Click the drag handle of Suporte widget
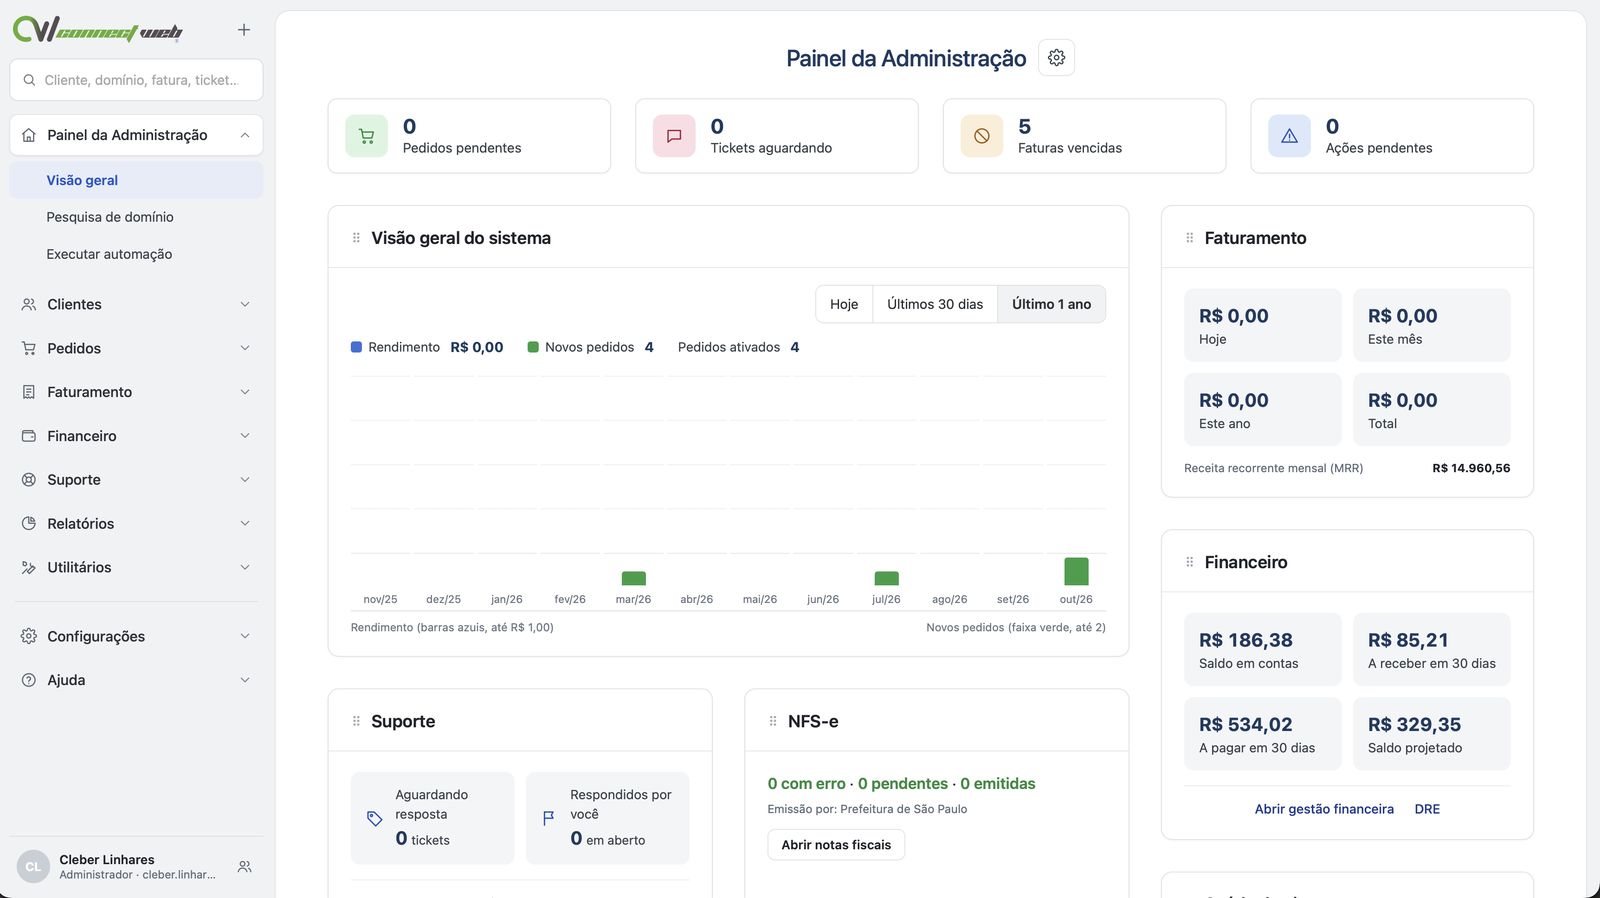Viewport: 1600px width, 898px height. [x=356, y=721]
